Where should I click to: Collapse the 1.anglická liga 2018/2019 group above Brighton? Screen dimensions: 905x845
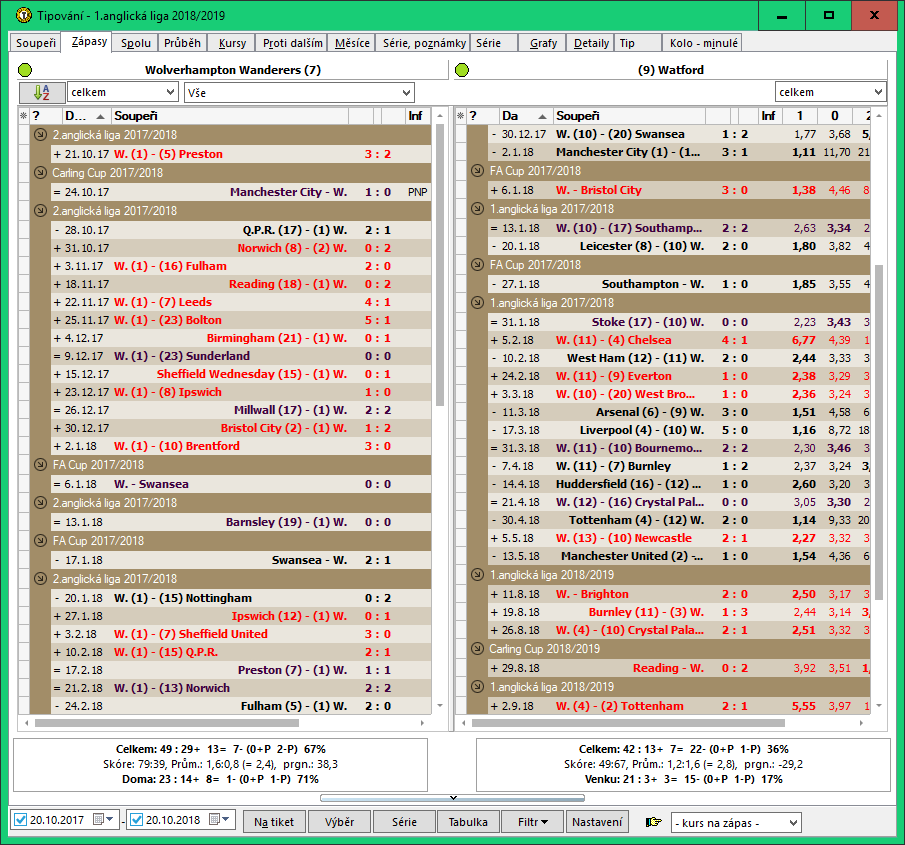coord(477,575)
